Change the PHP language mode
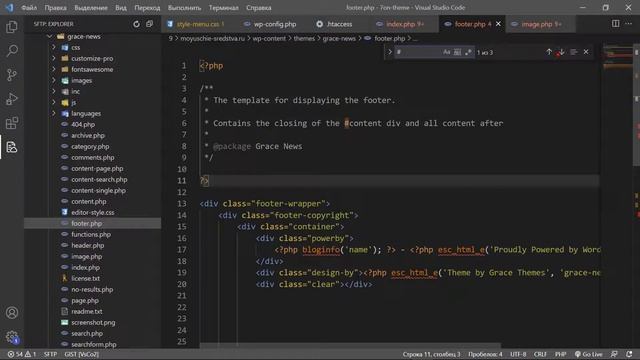The width and height of the screenshot is (640, 360). click(x=560, y=354)
